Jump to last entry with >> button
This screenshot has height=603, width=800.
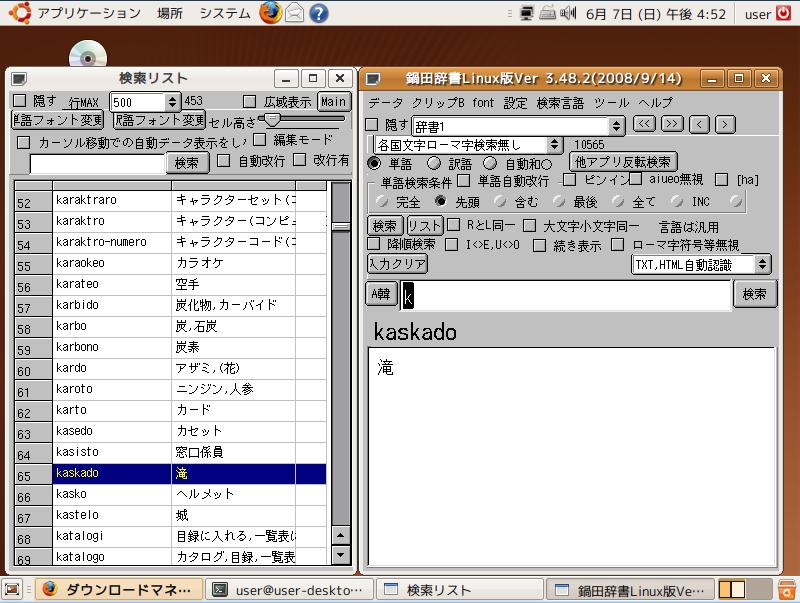(672, 124)
